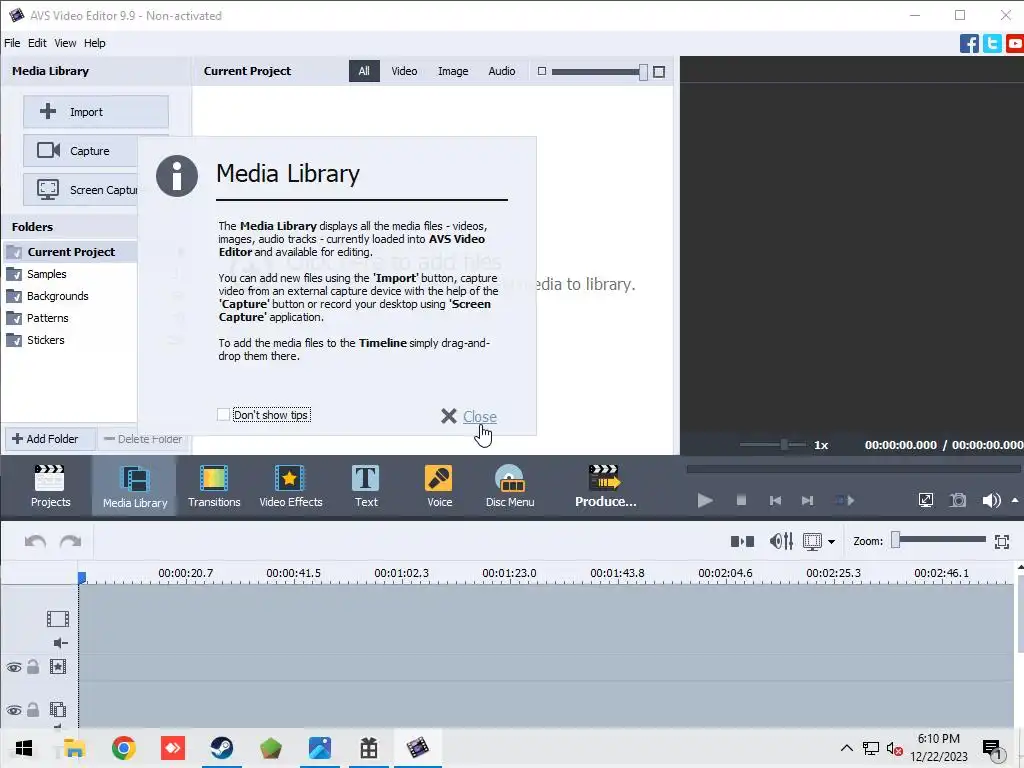Click the Import button
The height and width of the screenshot is (768, 1024).
[96, 112]
